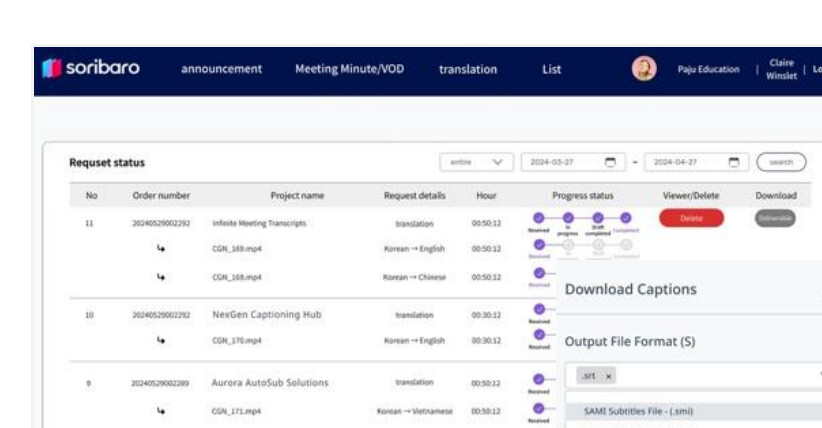Click the sub-item arrow beside CGN_170.mp4
The width and height of the screenshot is (822, 428).
[x=161, y=340]
